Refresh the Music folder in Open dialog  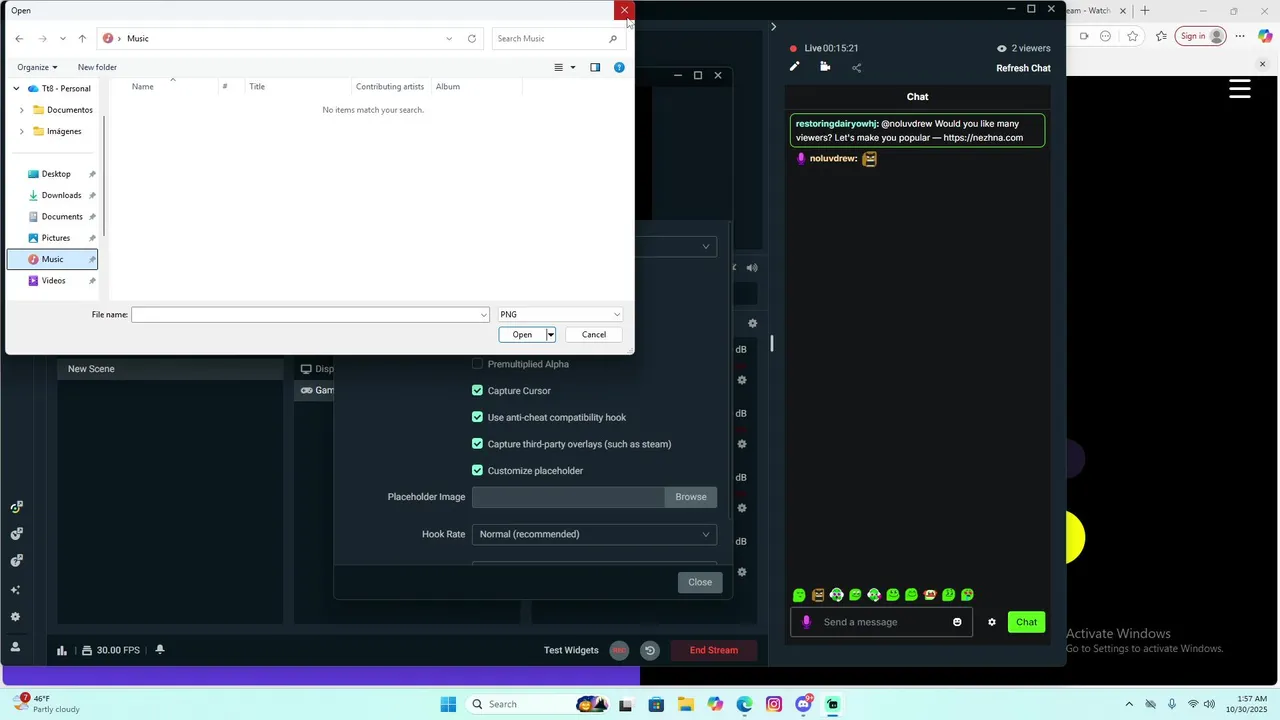coord(472,39)
